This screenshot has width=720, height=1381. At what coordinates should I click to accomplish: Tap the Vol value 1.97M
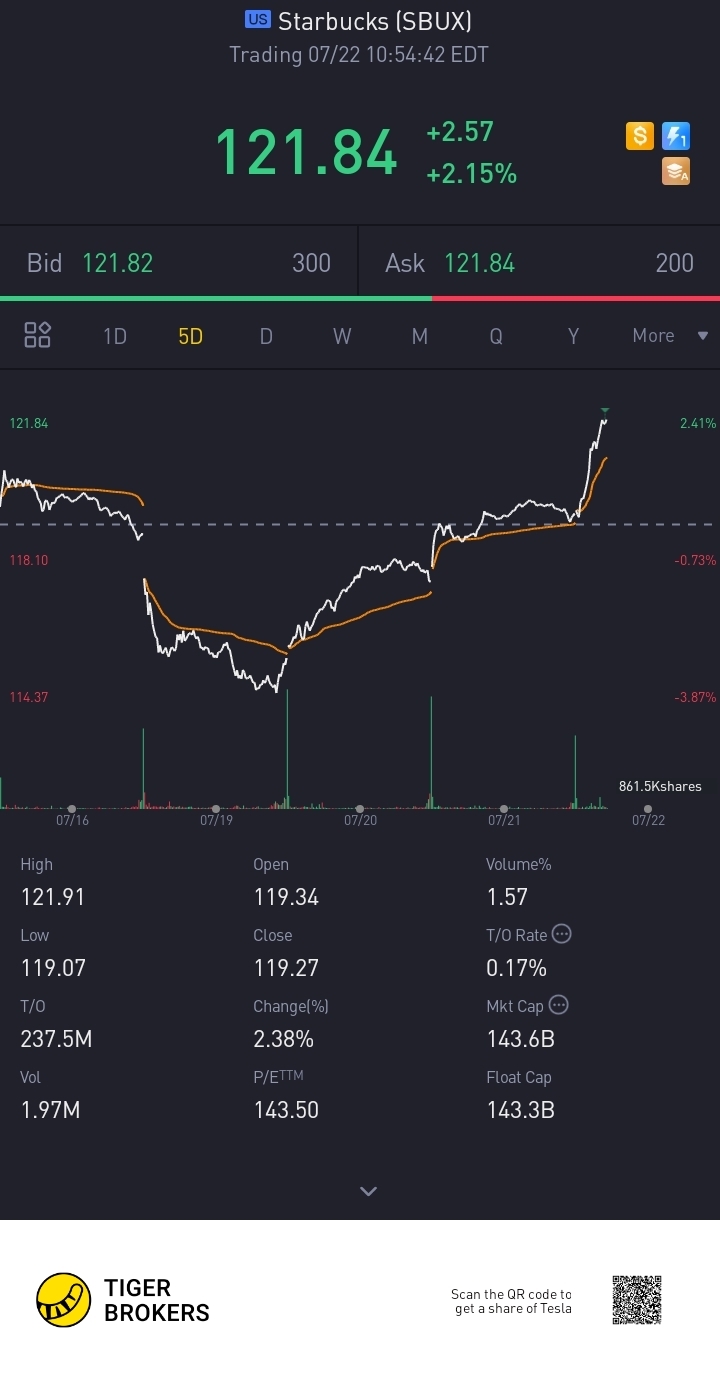coord(50,1110)
